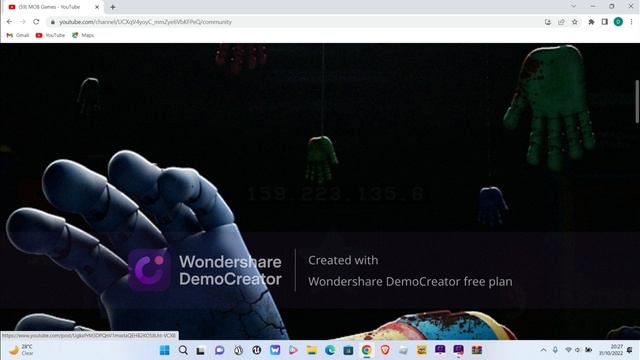Open the Maps bookmark
The width and height of the screenshot is (640, 360).
click(x=83, y=35)
